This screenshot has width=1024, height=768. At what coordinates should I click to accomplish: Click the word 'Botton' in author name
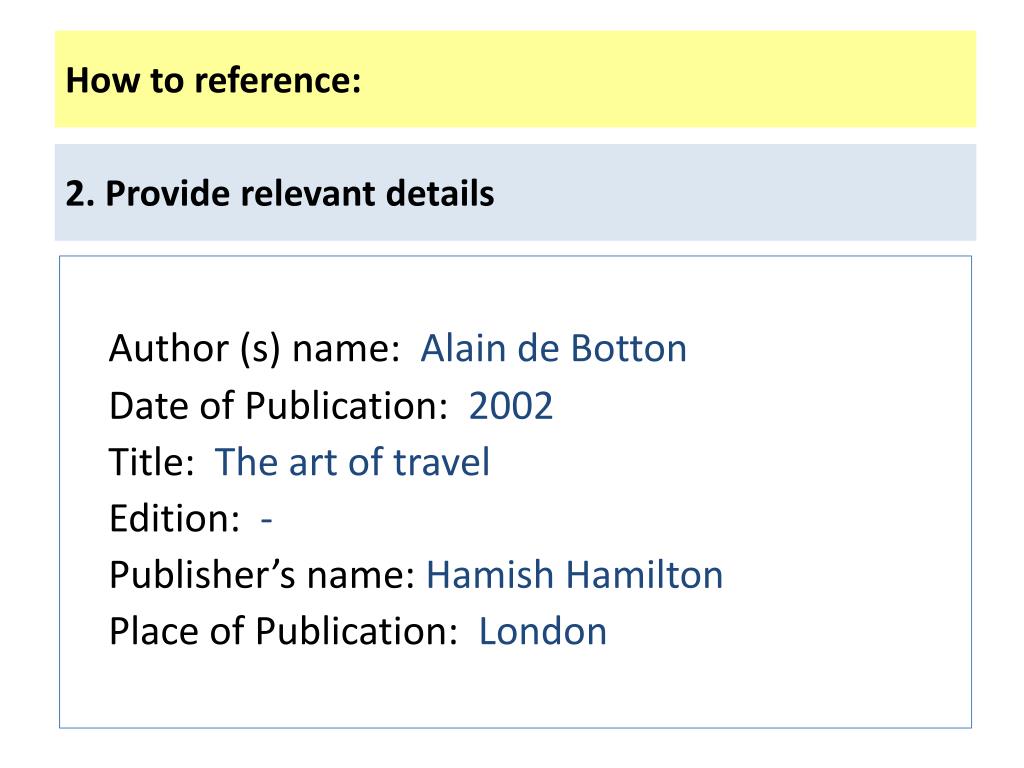pos(629,348)
